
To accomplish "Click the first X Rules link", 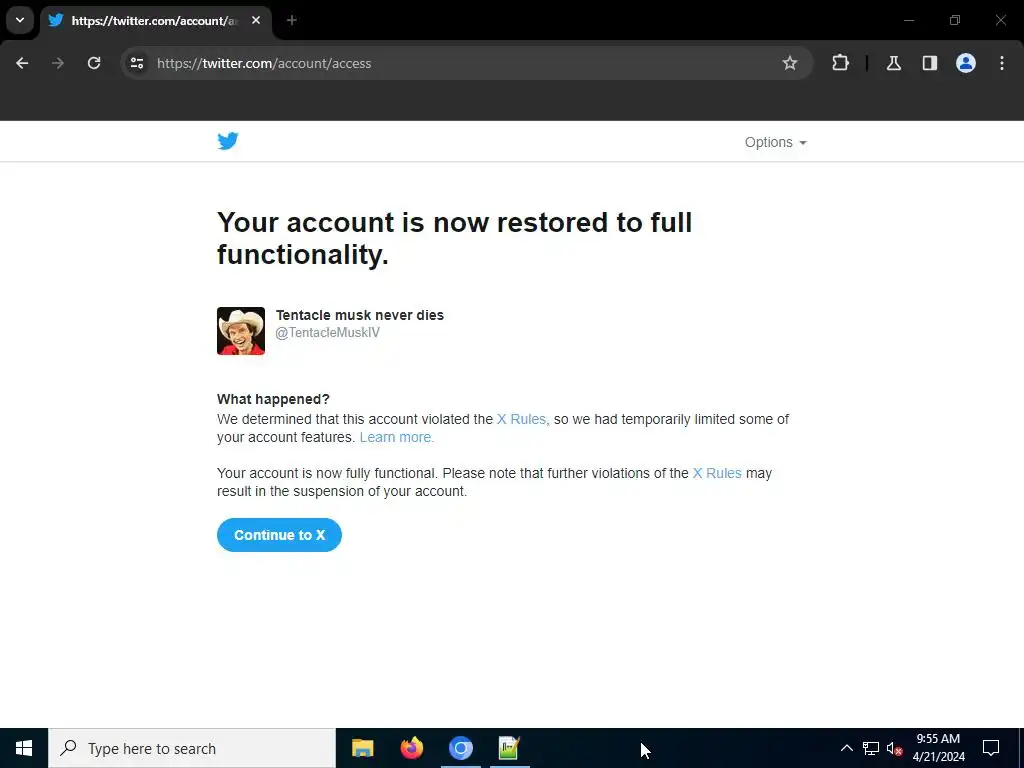I will point(522,419).
